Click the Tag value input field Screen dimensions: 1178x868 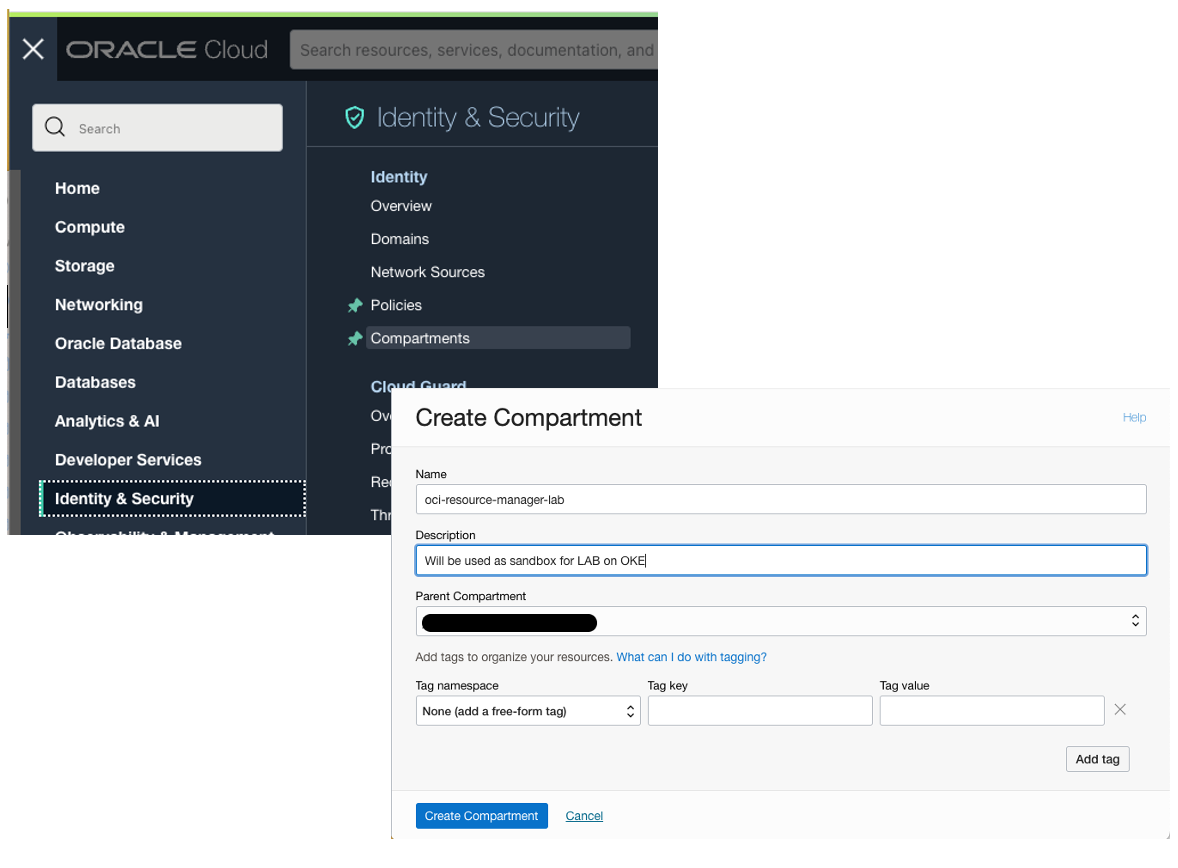click(x=992, y=711)
